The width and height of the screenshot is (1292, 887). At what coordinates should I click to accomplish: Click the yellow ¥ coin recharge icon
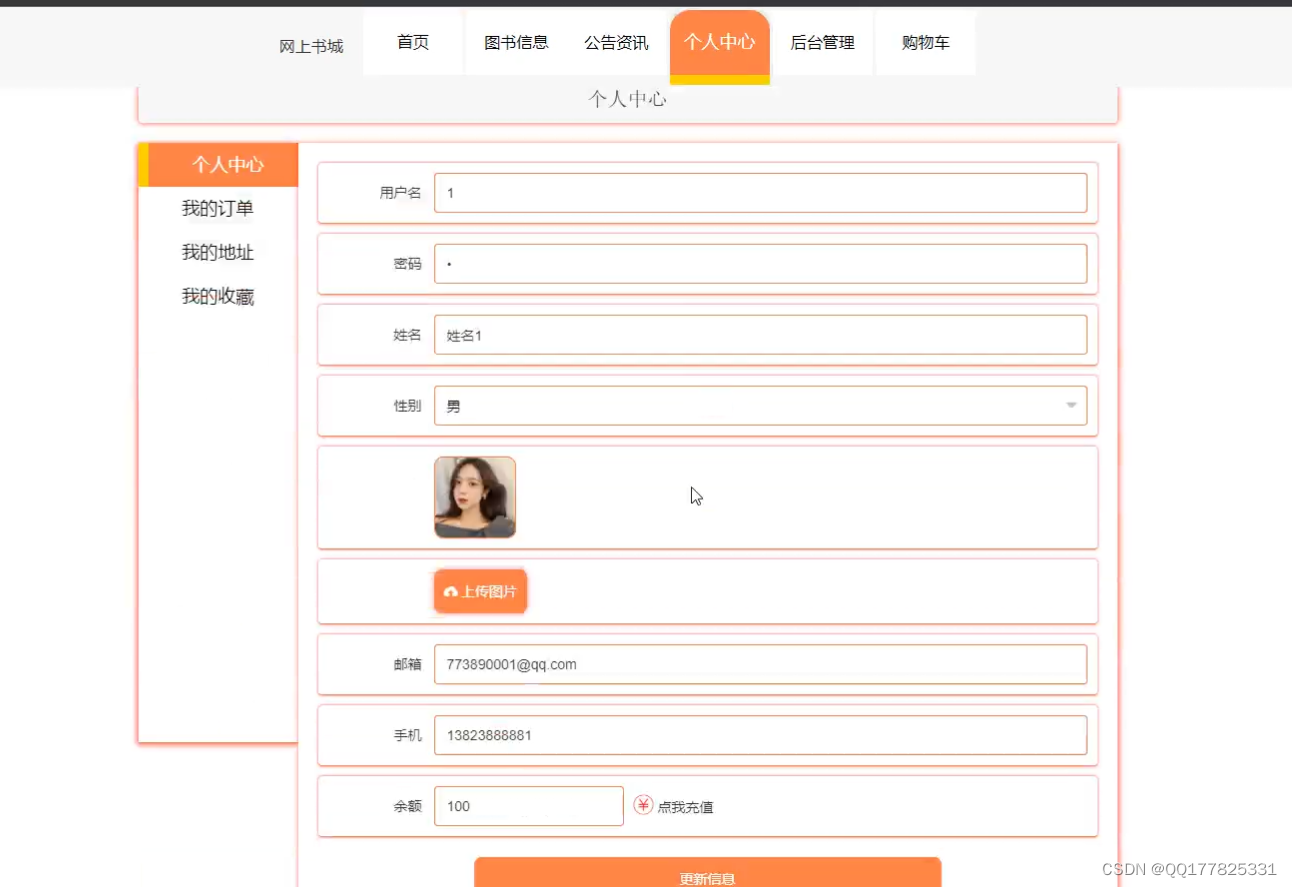(644, 805)
